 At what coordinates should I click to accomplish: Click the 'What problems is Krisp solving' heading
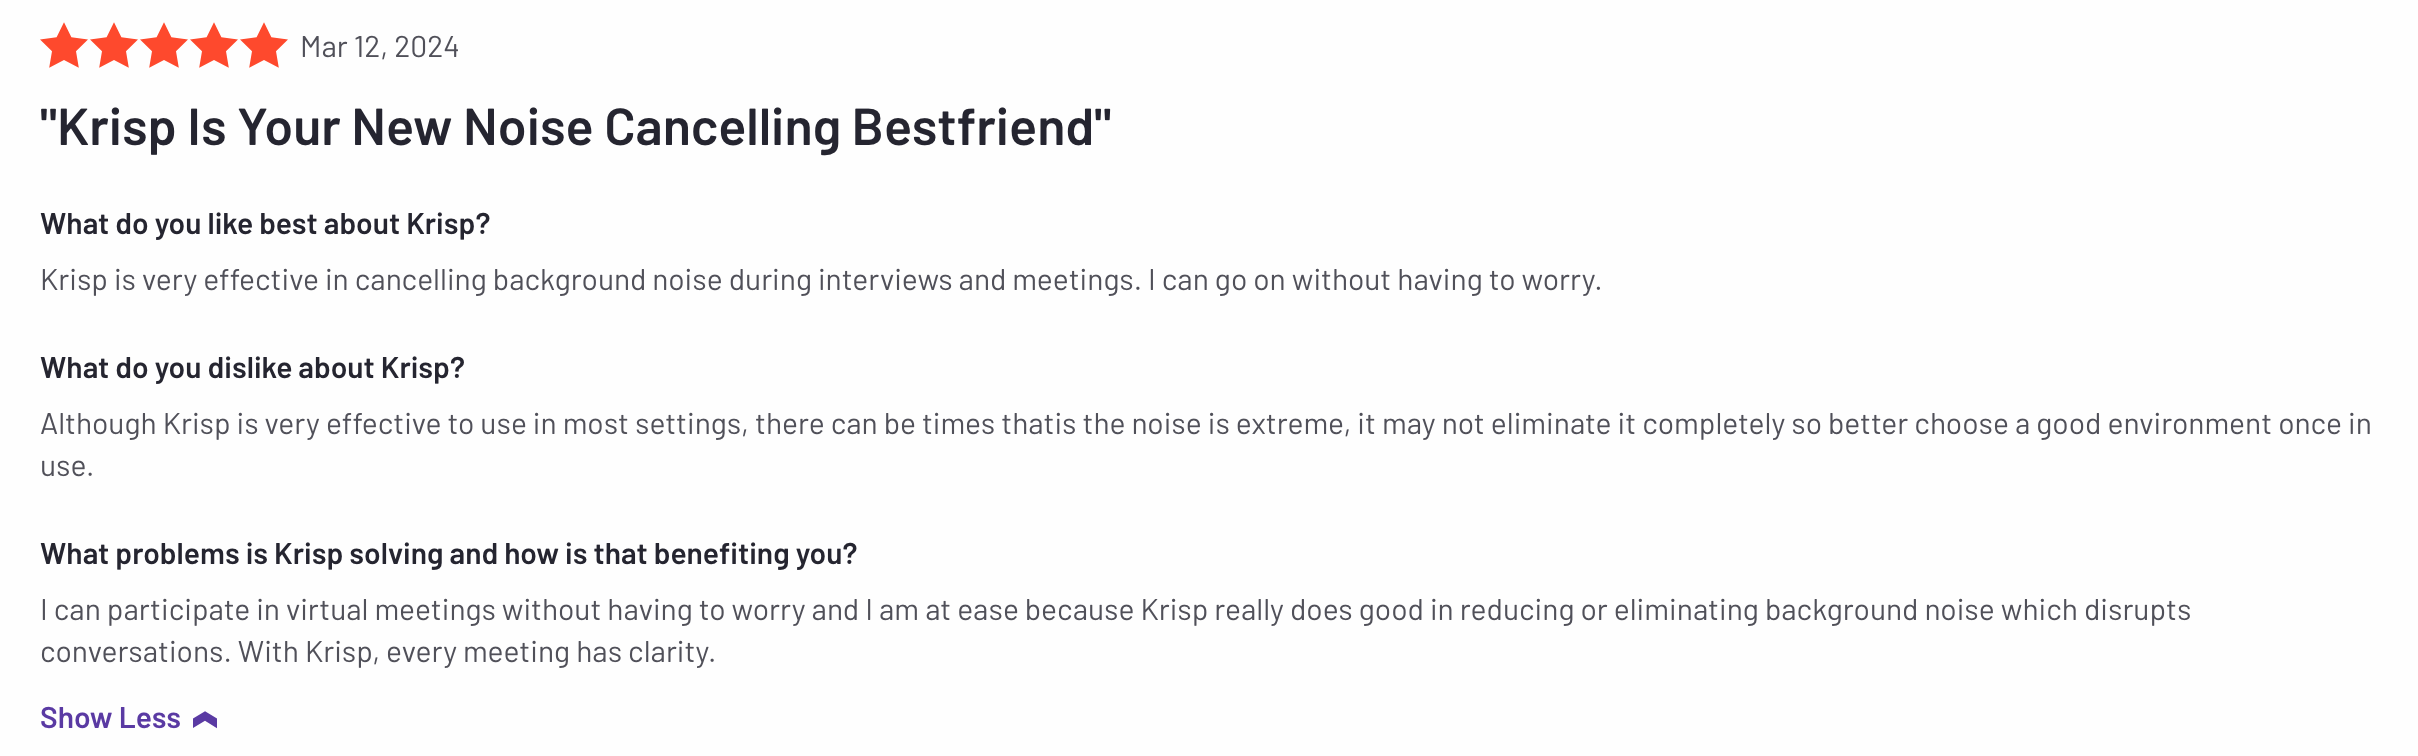(448, 554)
